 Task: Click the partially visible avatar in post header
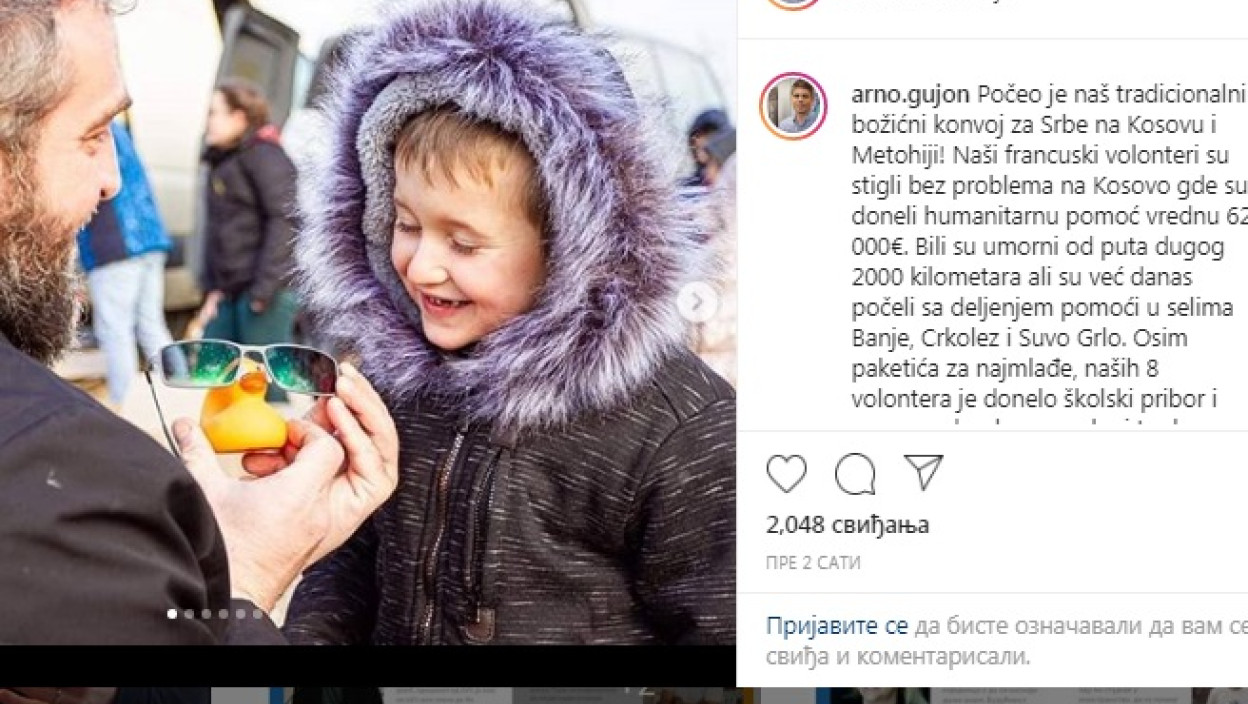pos(792,4)
